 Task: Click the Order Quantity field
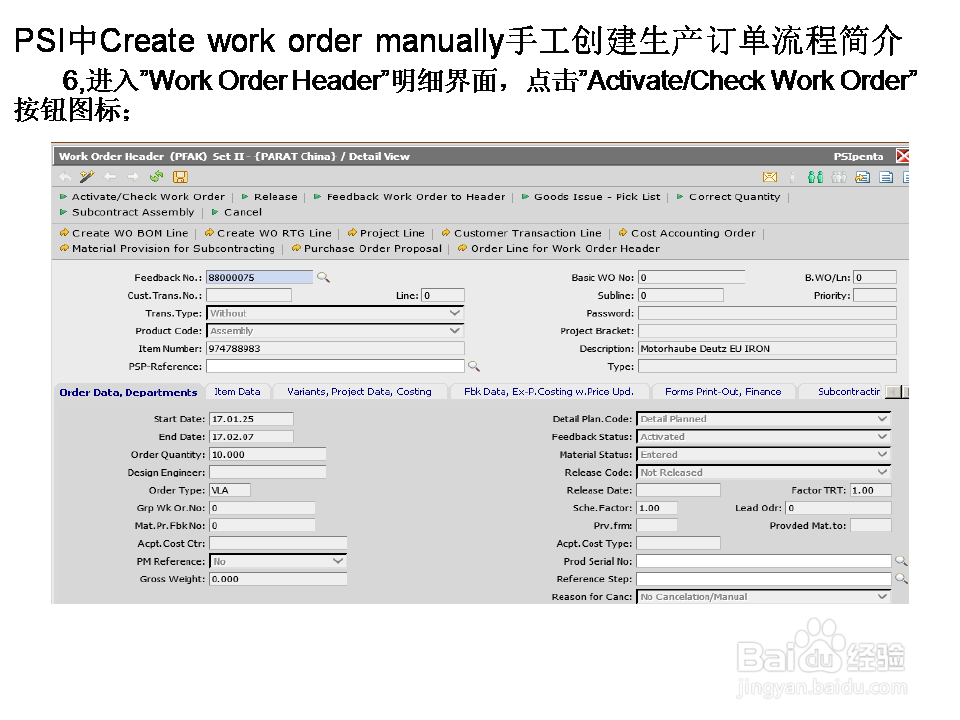(x=268, y=454)
